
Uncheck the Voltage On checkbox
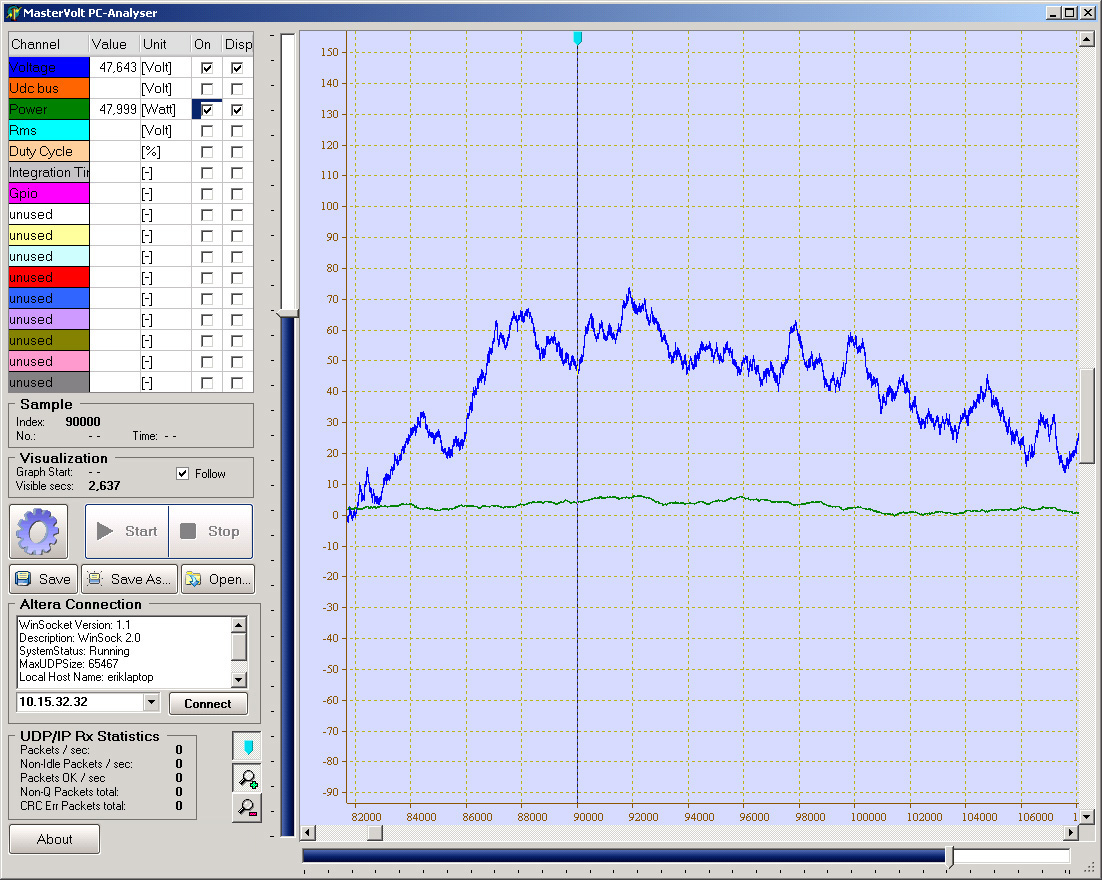(207, 68)
